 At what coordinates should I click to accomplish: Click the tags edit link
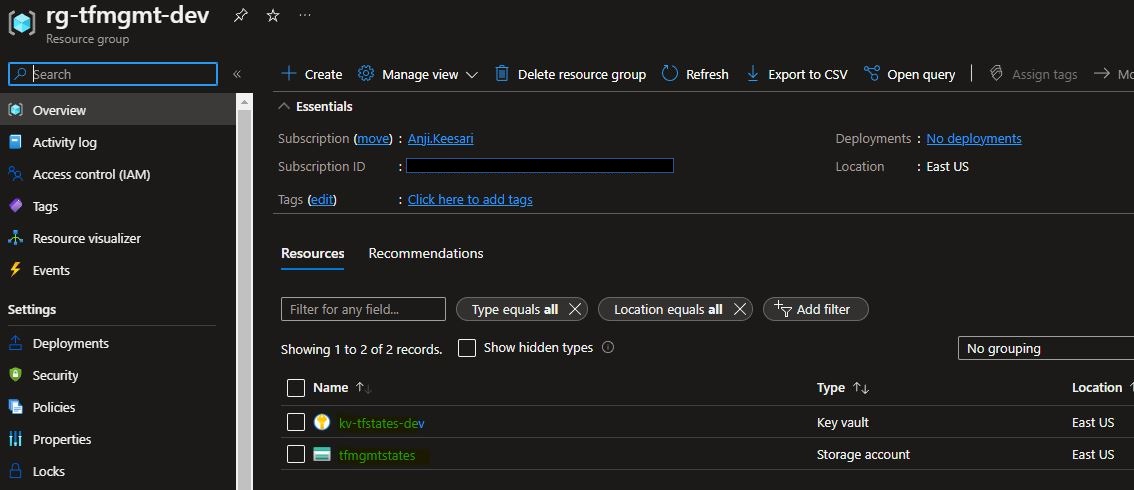coord(322,199)
